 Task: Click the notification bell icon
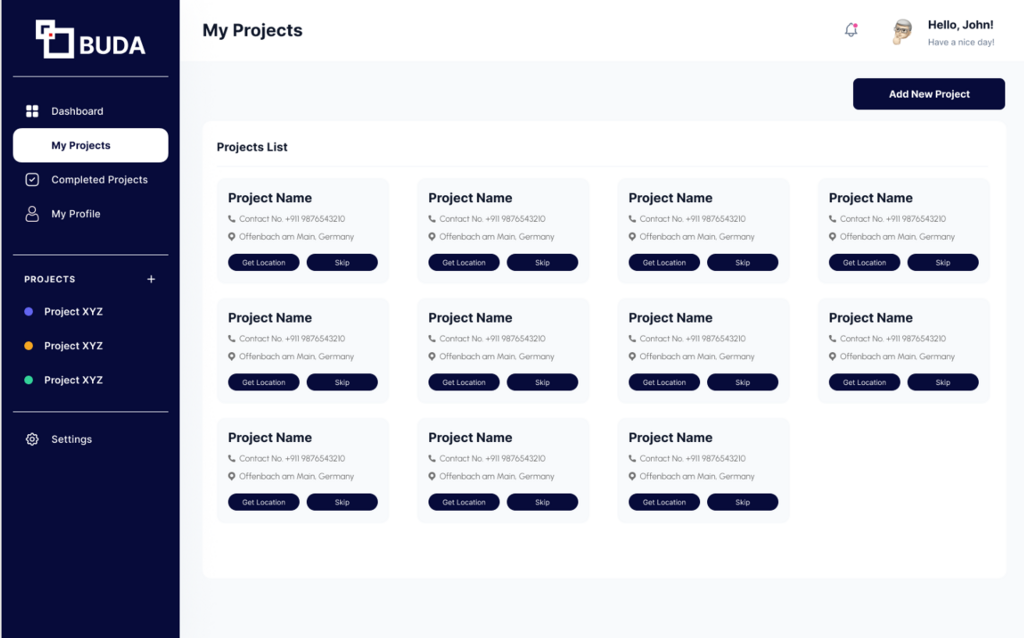click(851, 30)
